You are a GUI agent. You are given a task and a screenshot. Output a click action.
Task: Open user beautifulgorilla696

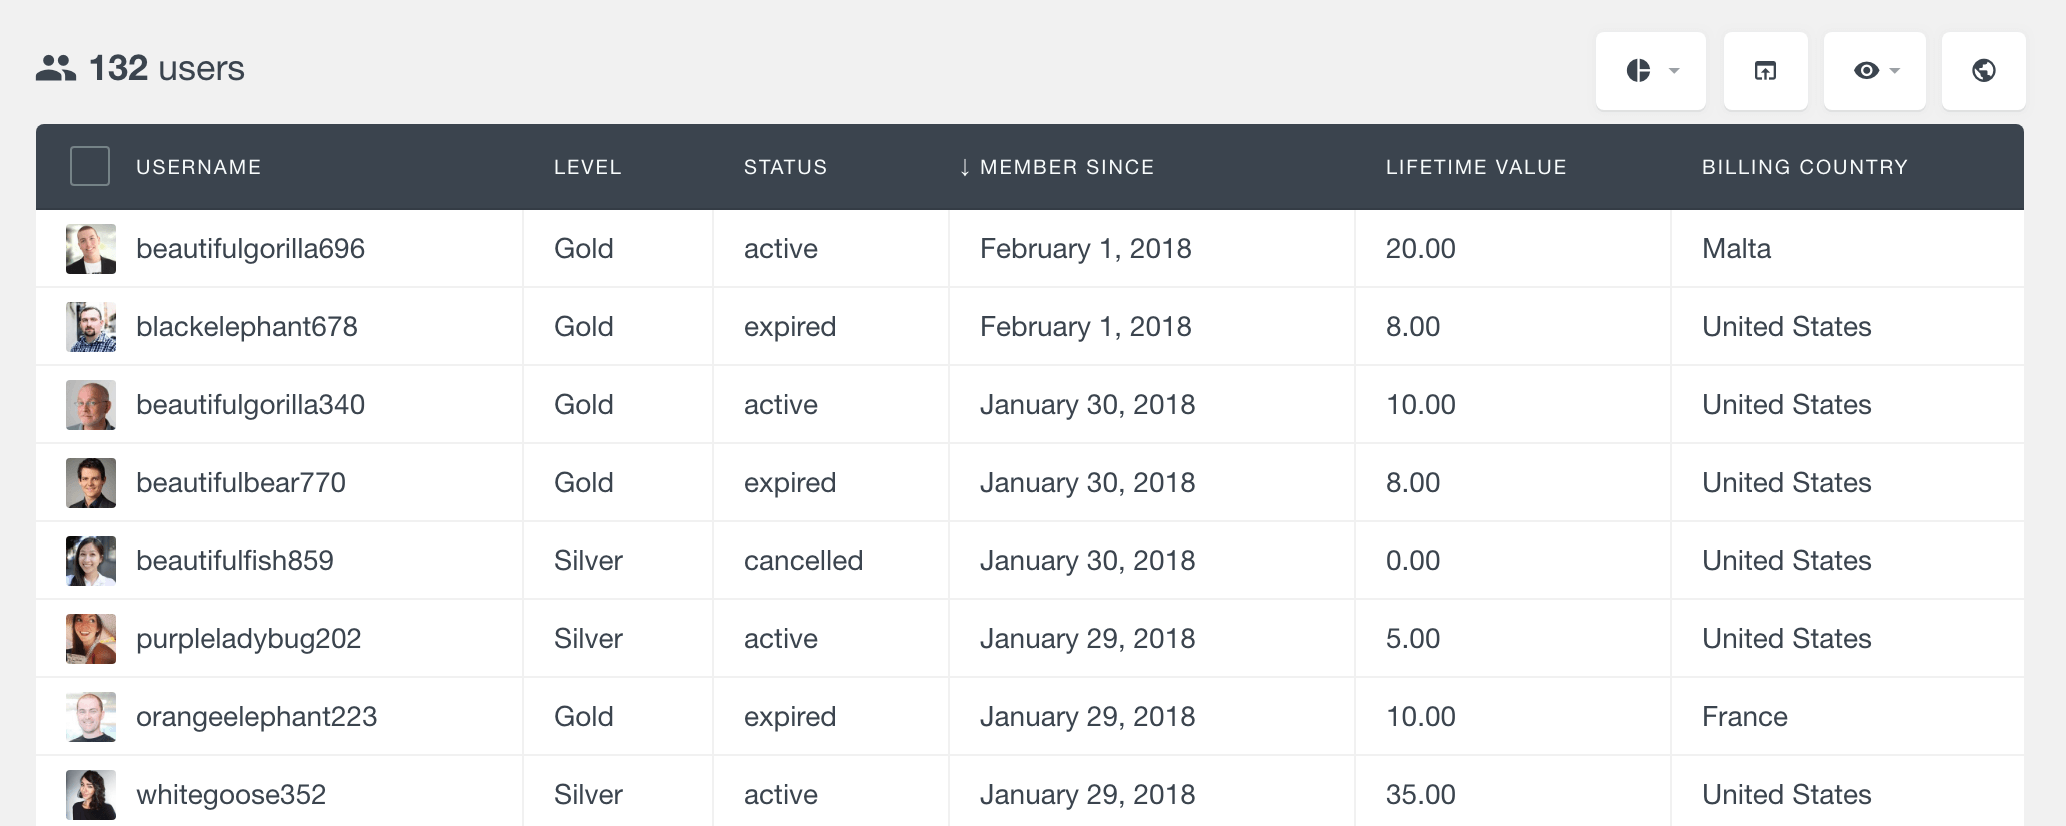pos(250,249)
